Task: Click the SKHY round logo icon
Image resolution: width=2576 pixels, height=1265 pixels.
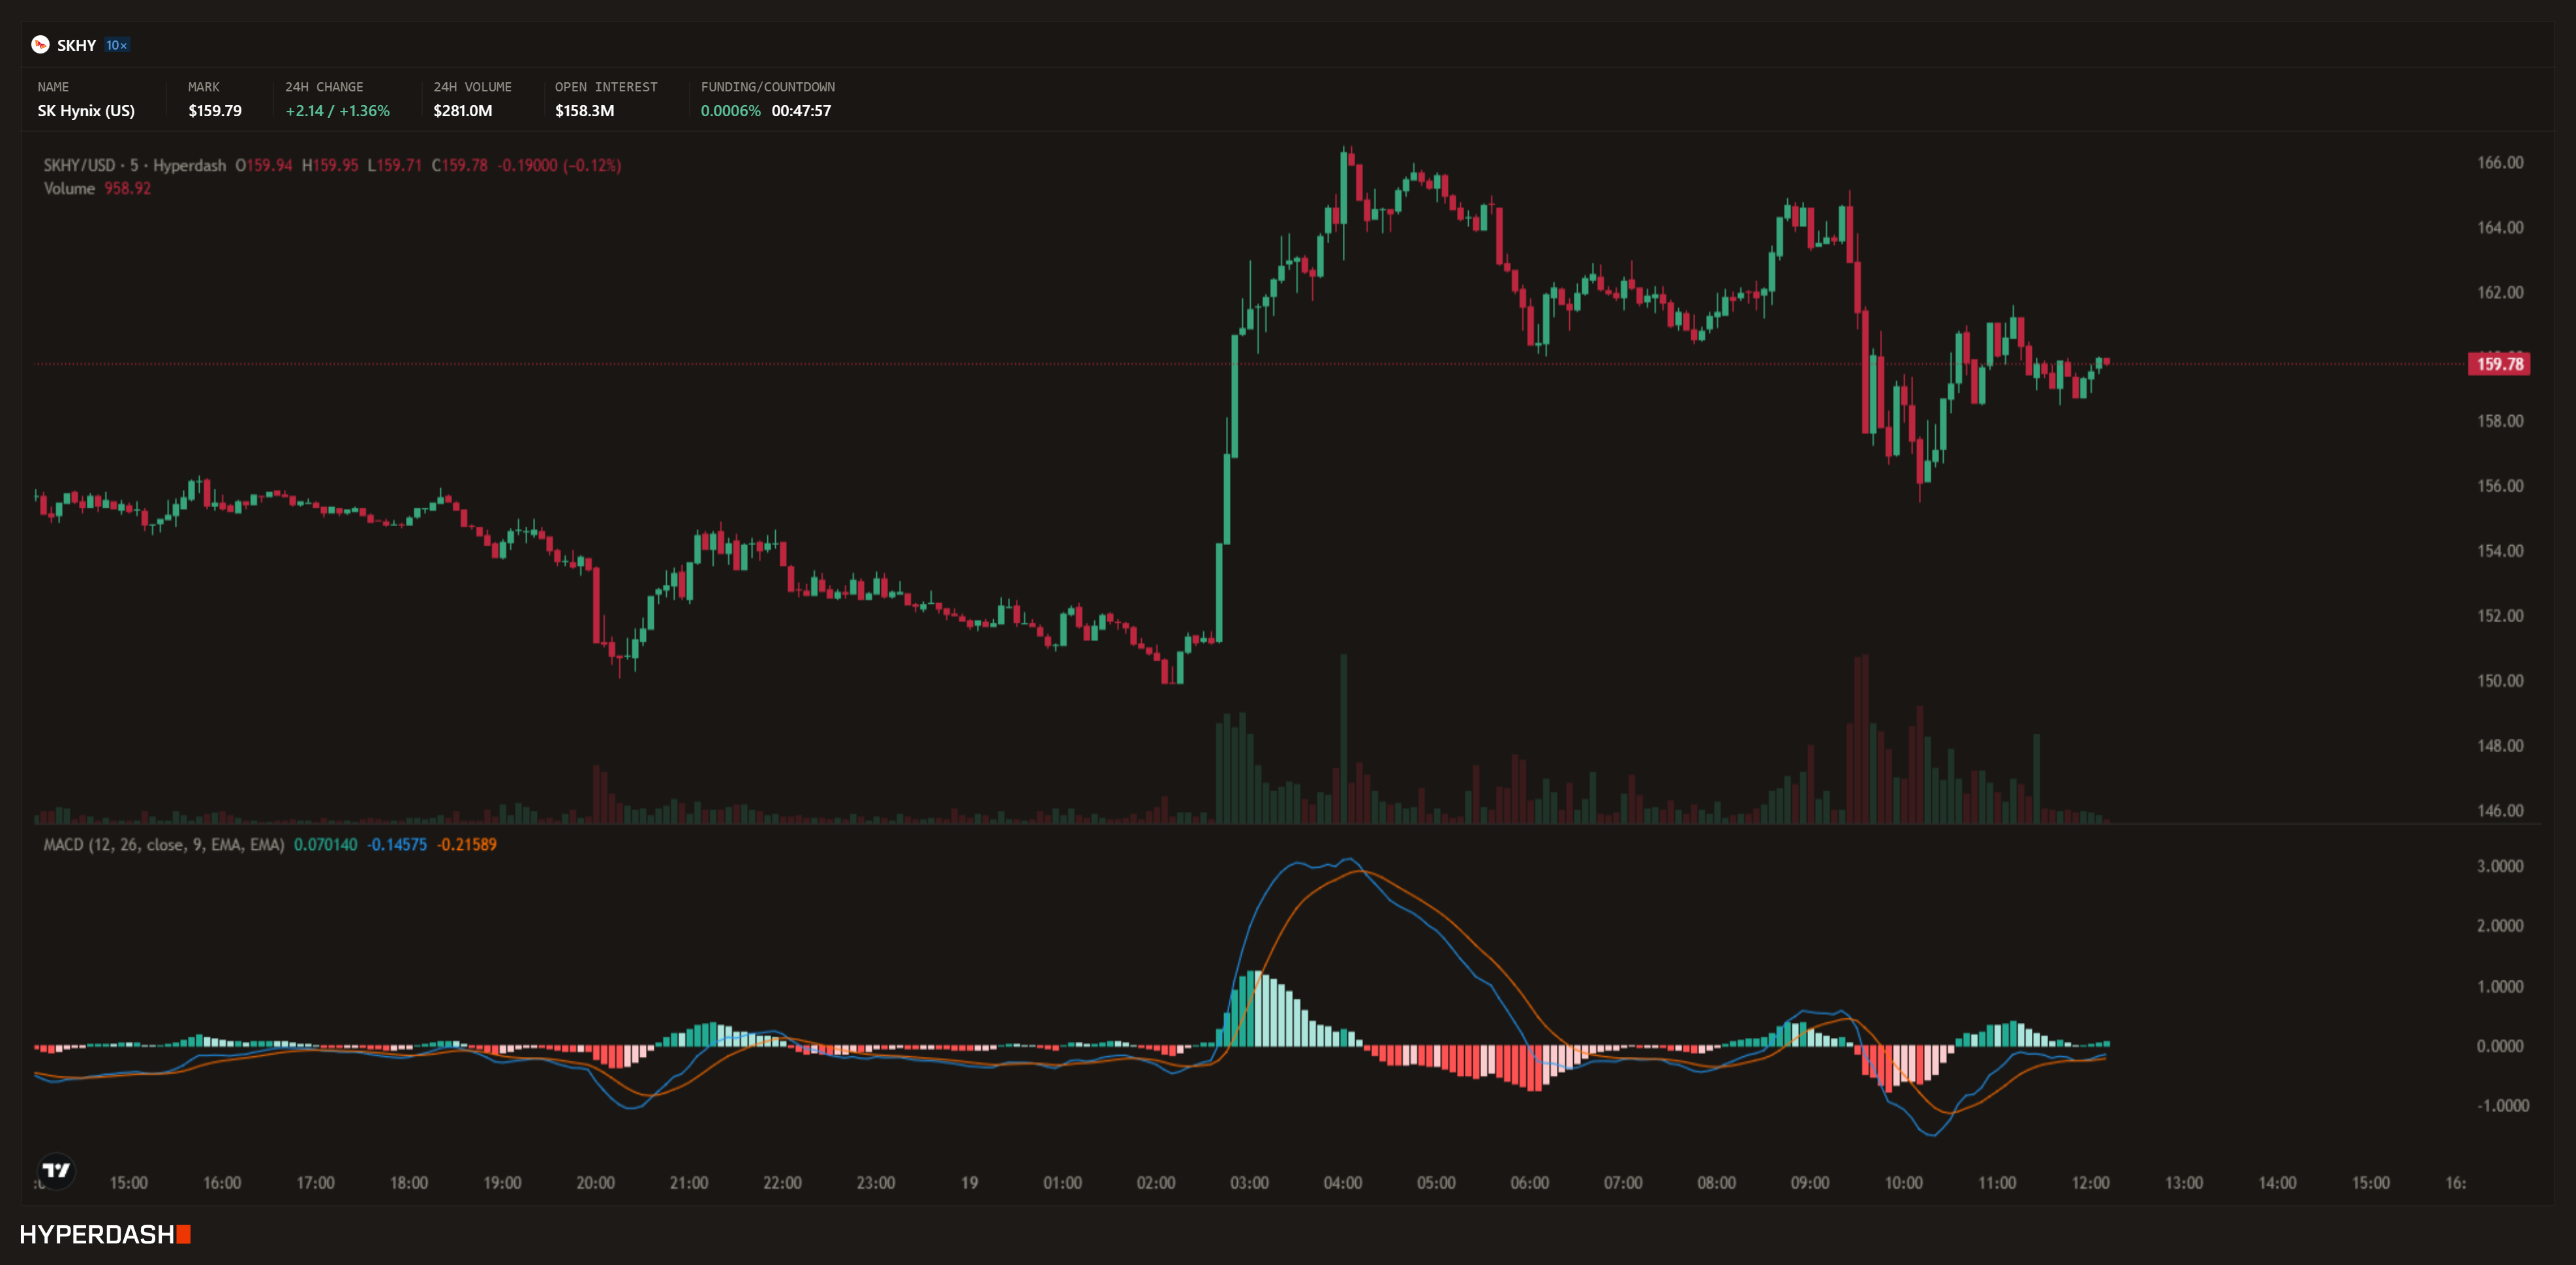Action: (x=40, y=45)
